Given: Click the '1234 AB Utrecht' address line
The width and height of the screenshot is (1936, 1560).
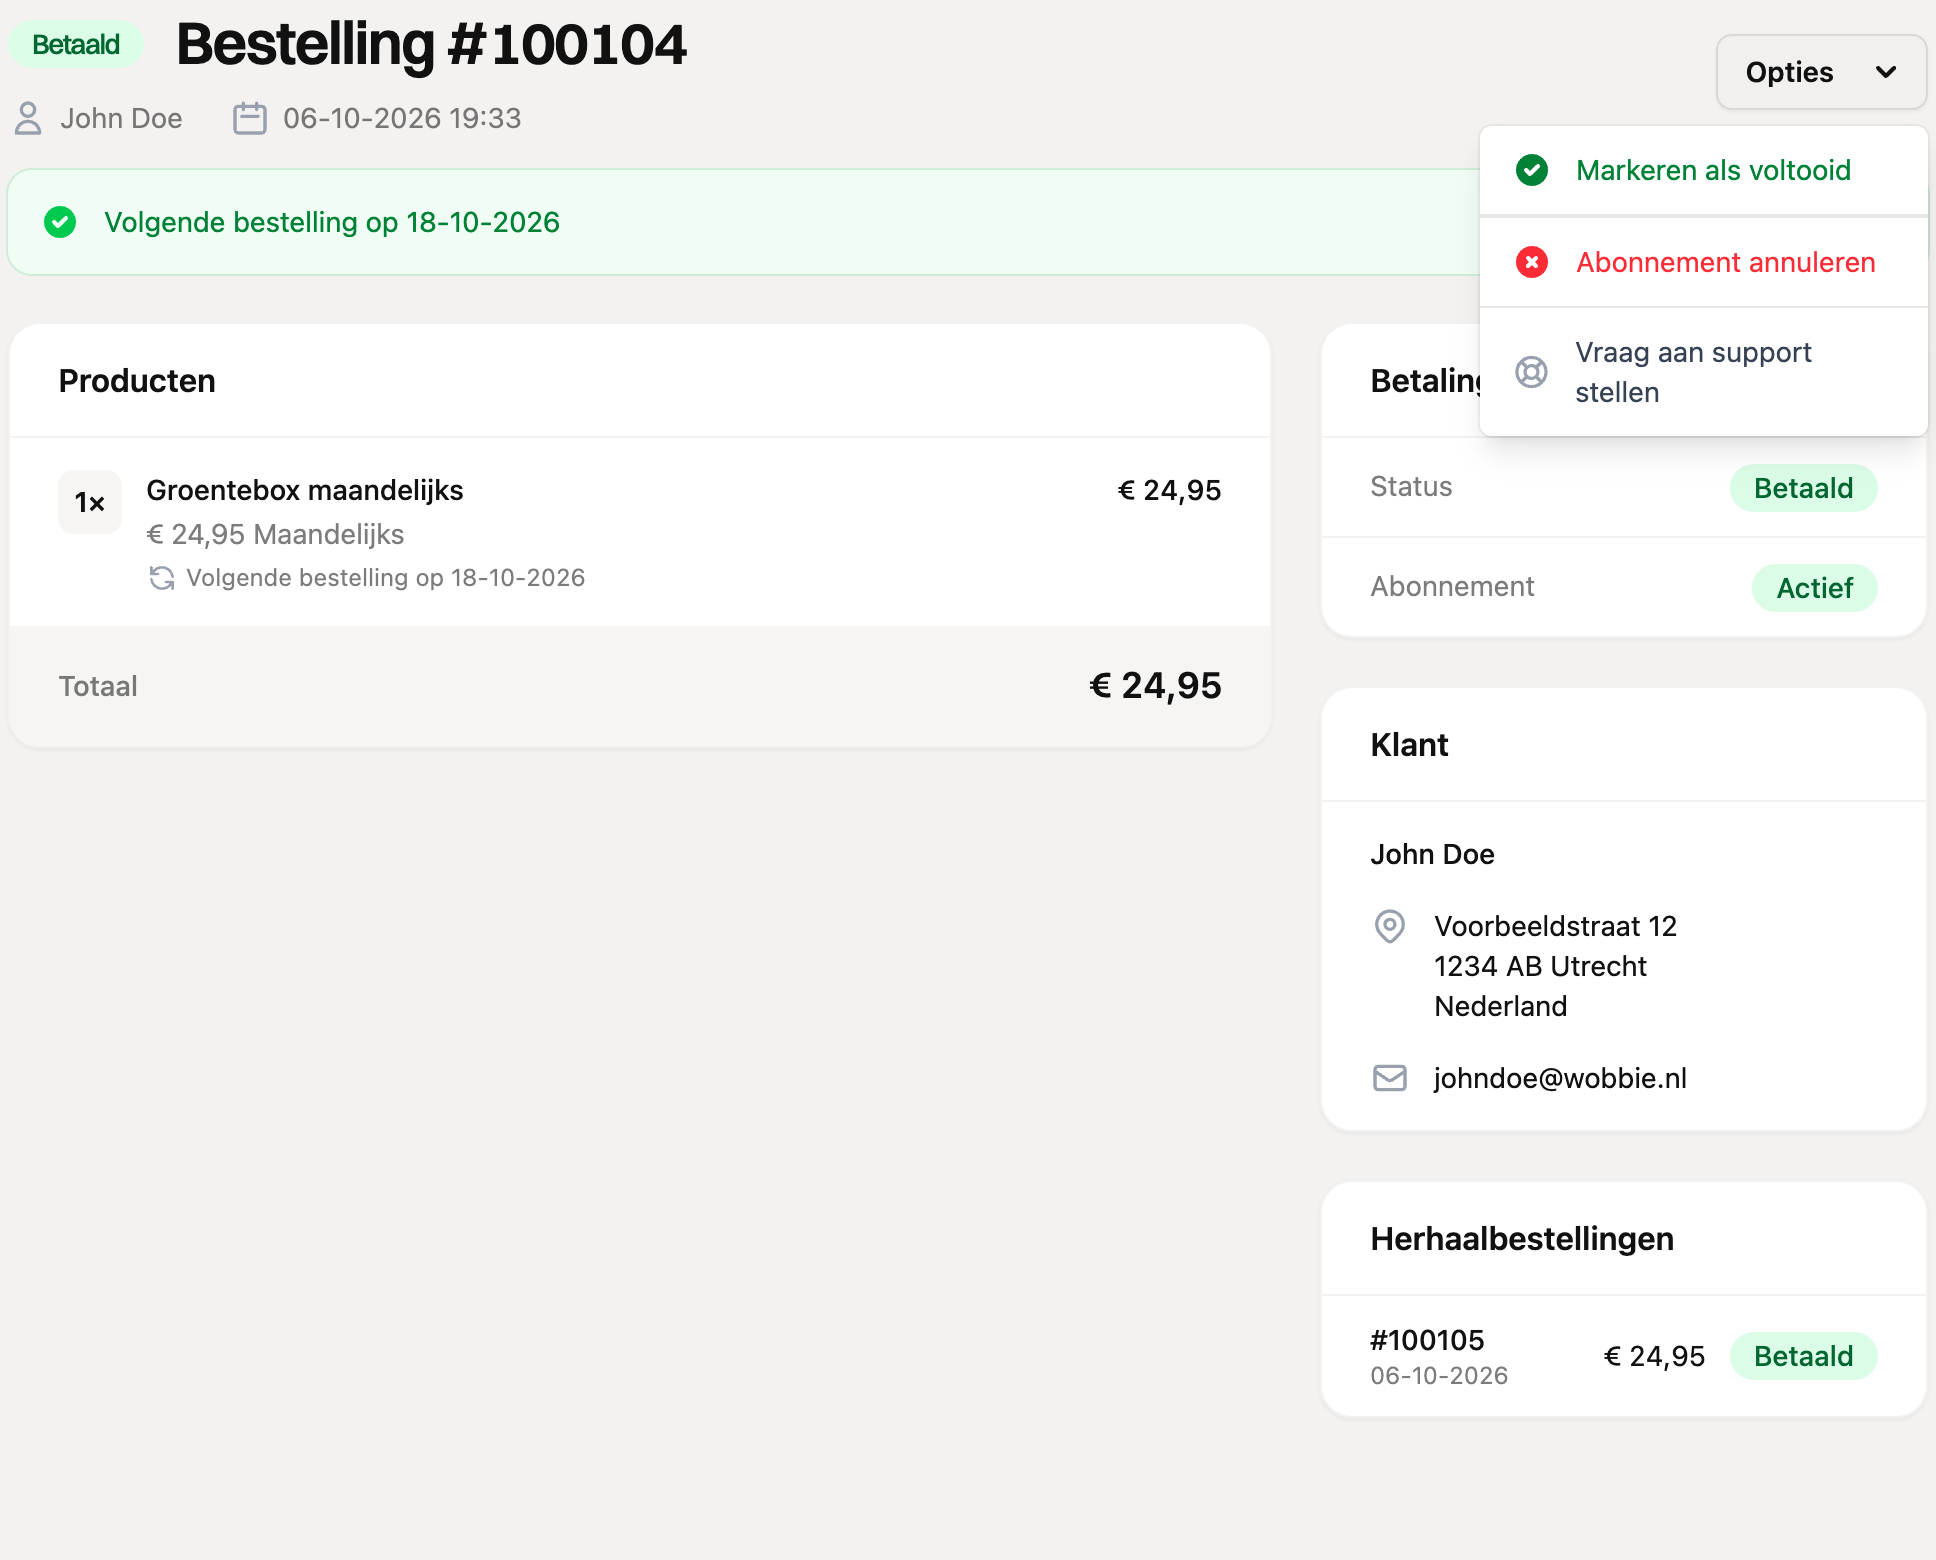Looking at the screenshot, I should coord(1540,966).
